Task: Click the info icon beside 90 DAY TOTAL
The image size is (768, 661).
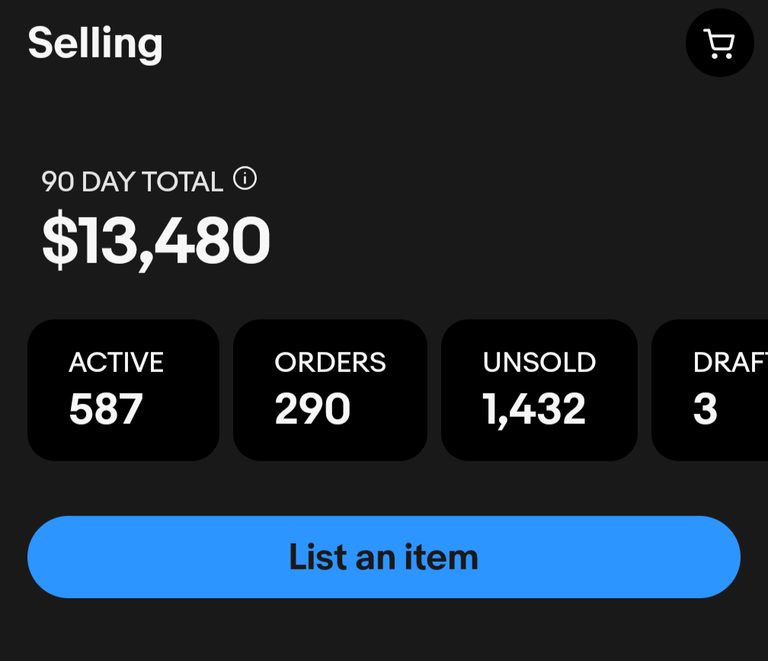Action: (244, 178)
